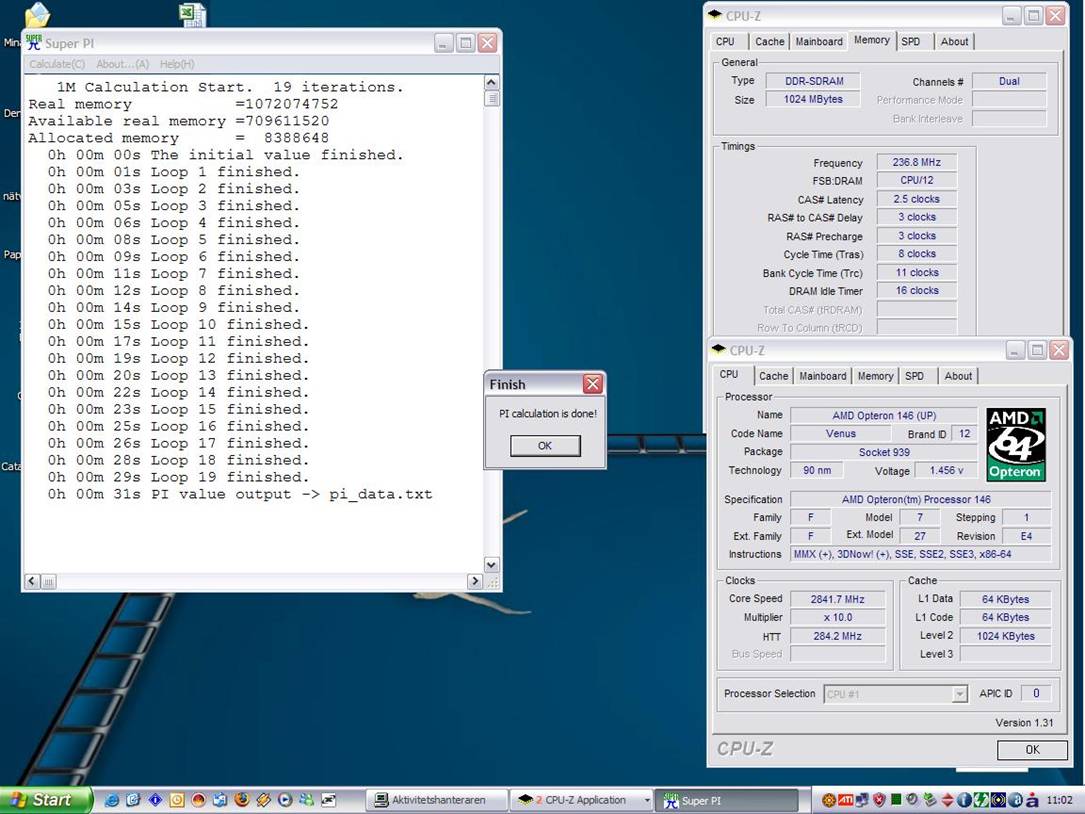Launch Winamp from the Quick Launch bar

(264, 800)
